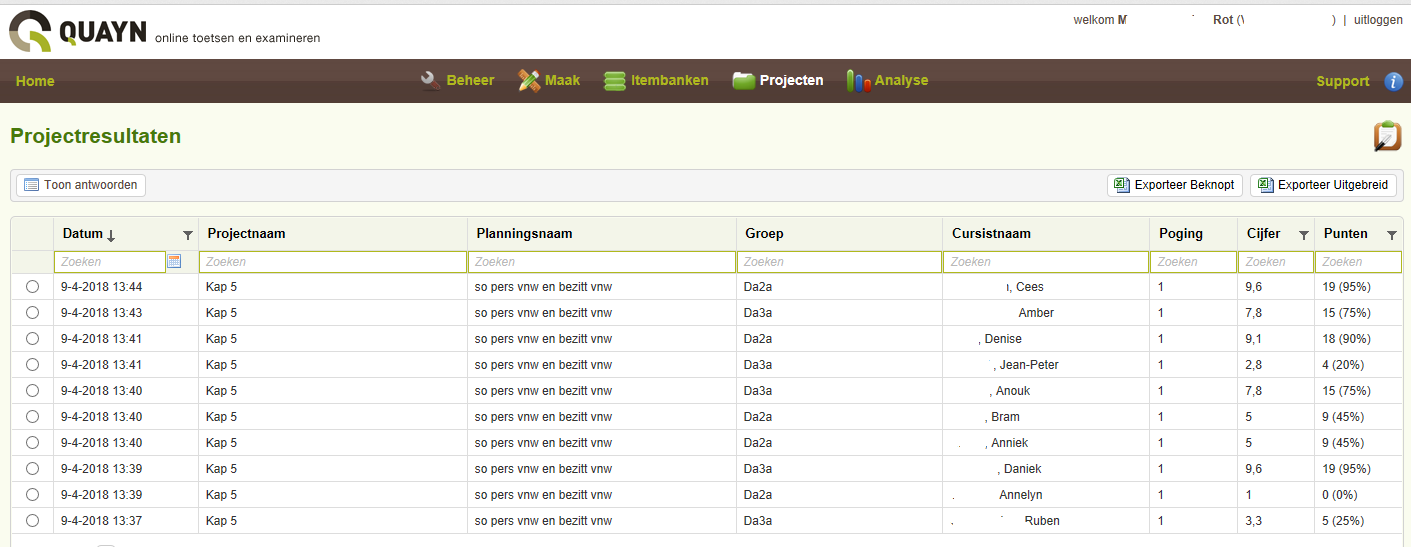Click Exporteer Uitgebreid button
Viewport: 1411px width, 547px height.
point(1323,185)
